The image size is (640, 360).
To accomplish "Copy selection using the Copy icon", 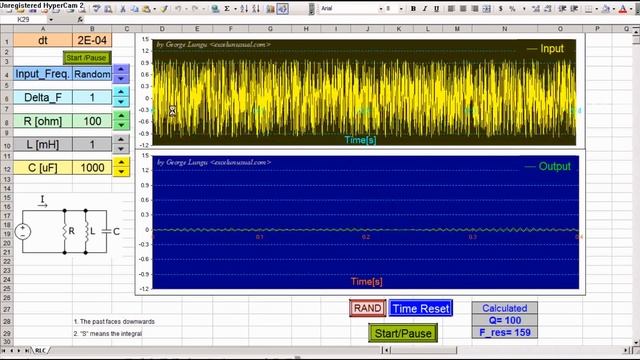I will [x=134, y=8].
